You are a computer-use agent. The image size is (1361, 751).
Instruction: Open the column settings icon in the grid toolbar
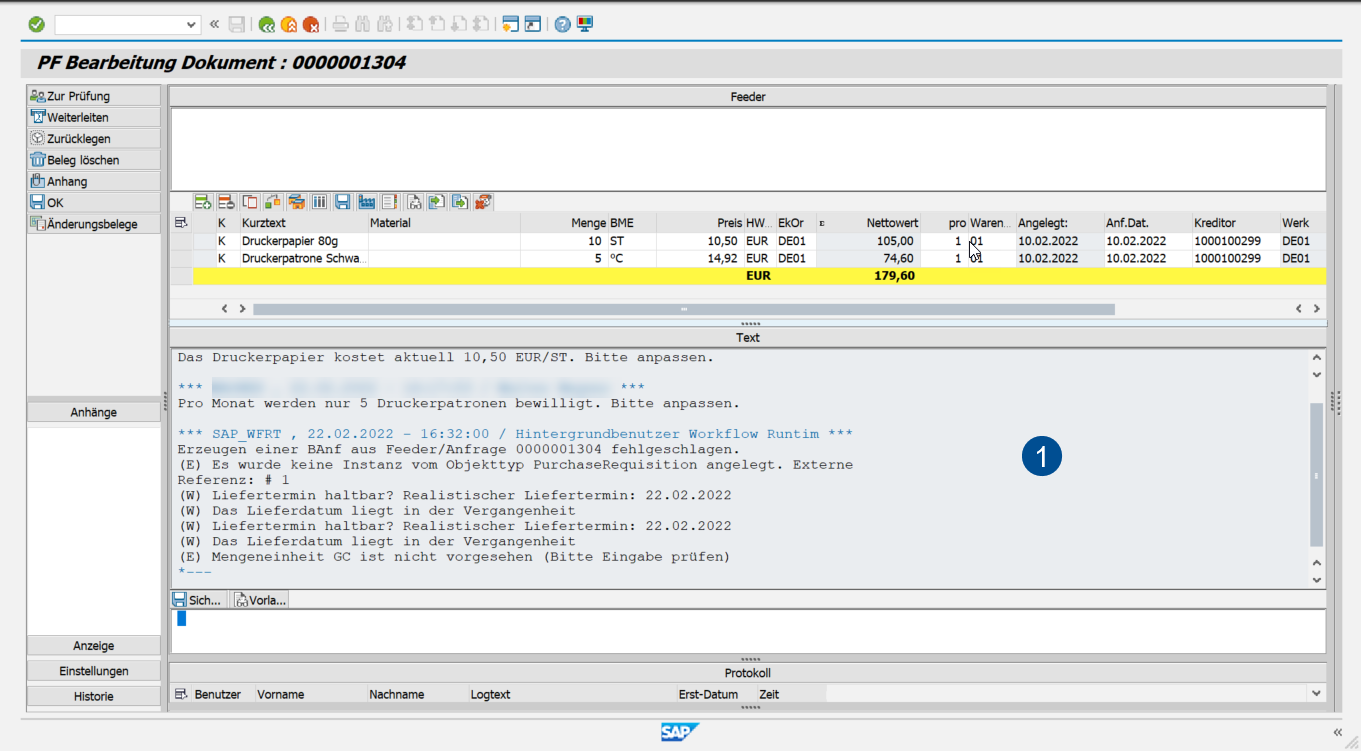click(319, 202)
